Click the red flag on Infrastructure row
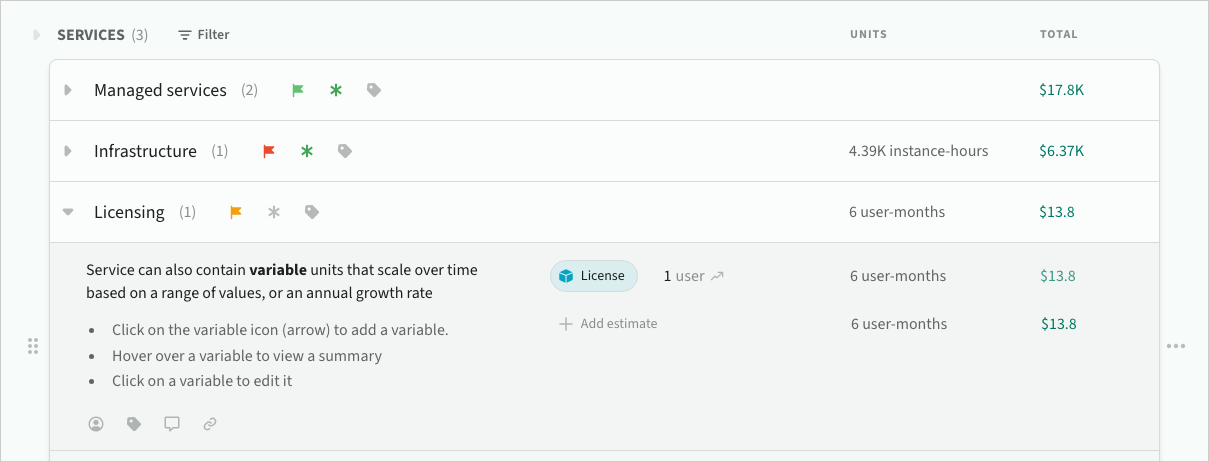The height and width of the screenshot is (462, 1209). click(x=268, y=151)
